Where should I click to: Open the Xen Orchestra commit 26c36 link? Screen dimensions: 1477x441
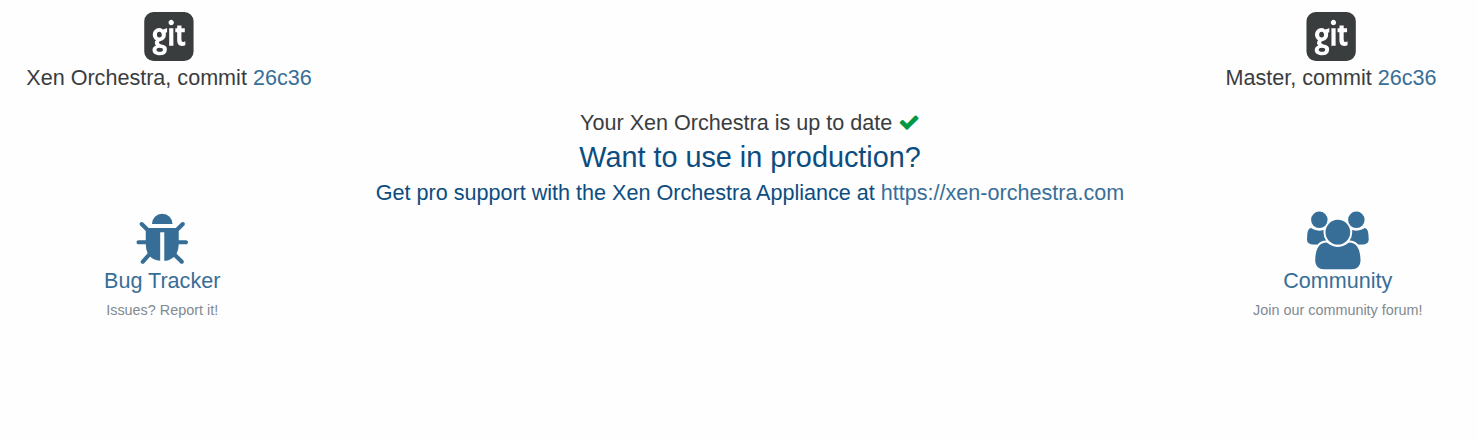click(x=282, y=78)
